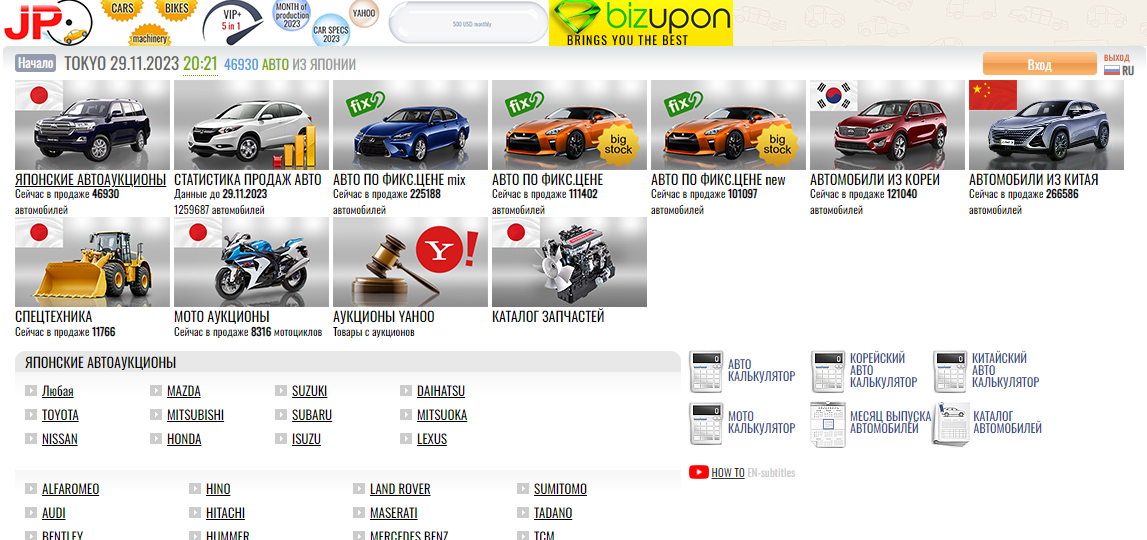Select TOYOTA make

[x=60, y=415]
